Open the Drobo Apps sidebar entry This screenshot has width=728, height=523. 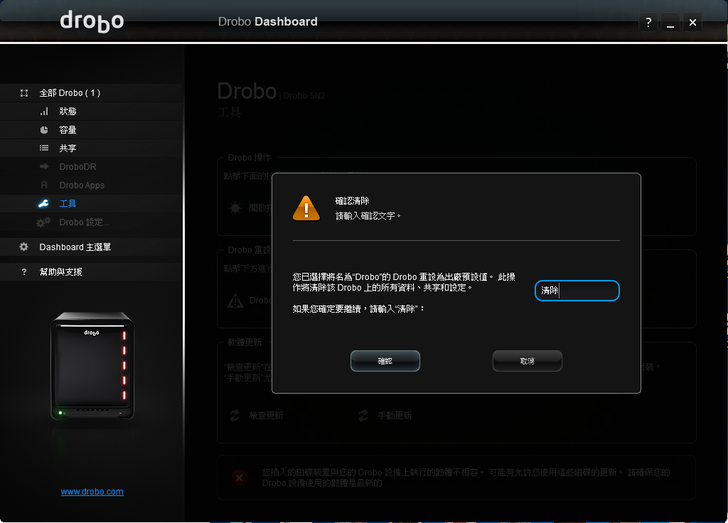click(x=81, y=185)
